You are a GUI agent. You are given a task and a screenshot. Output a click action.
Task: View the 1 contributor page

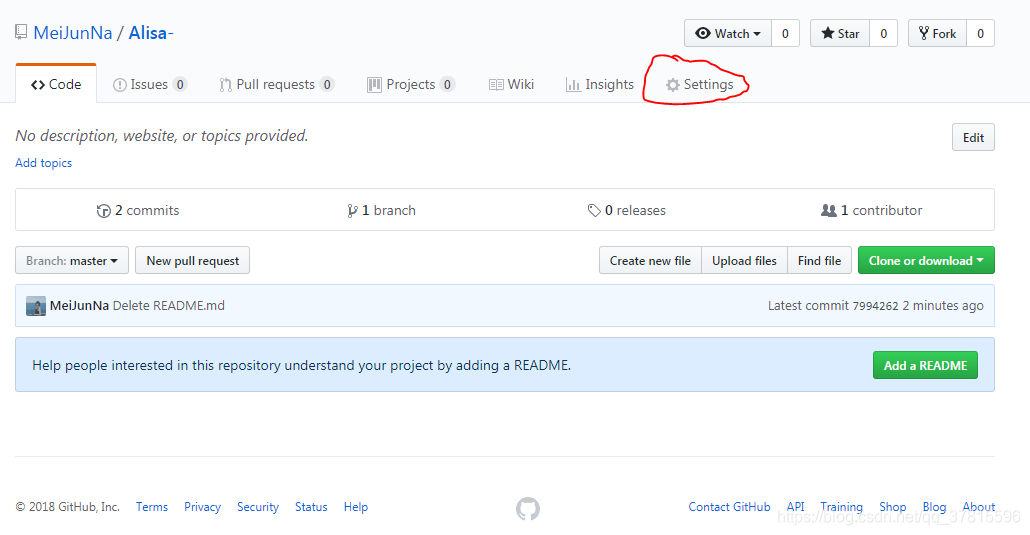872,210
